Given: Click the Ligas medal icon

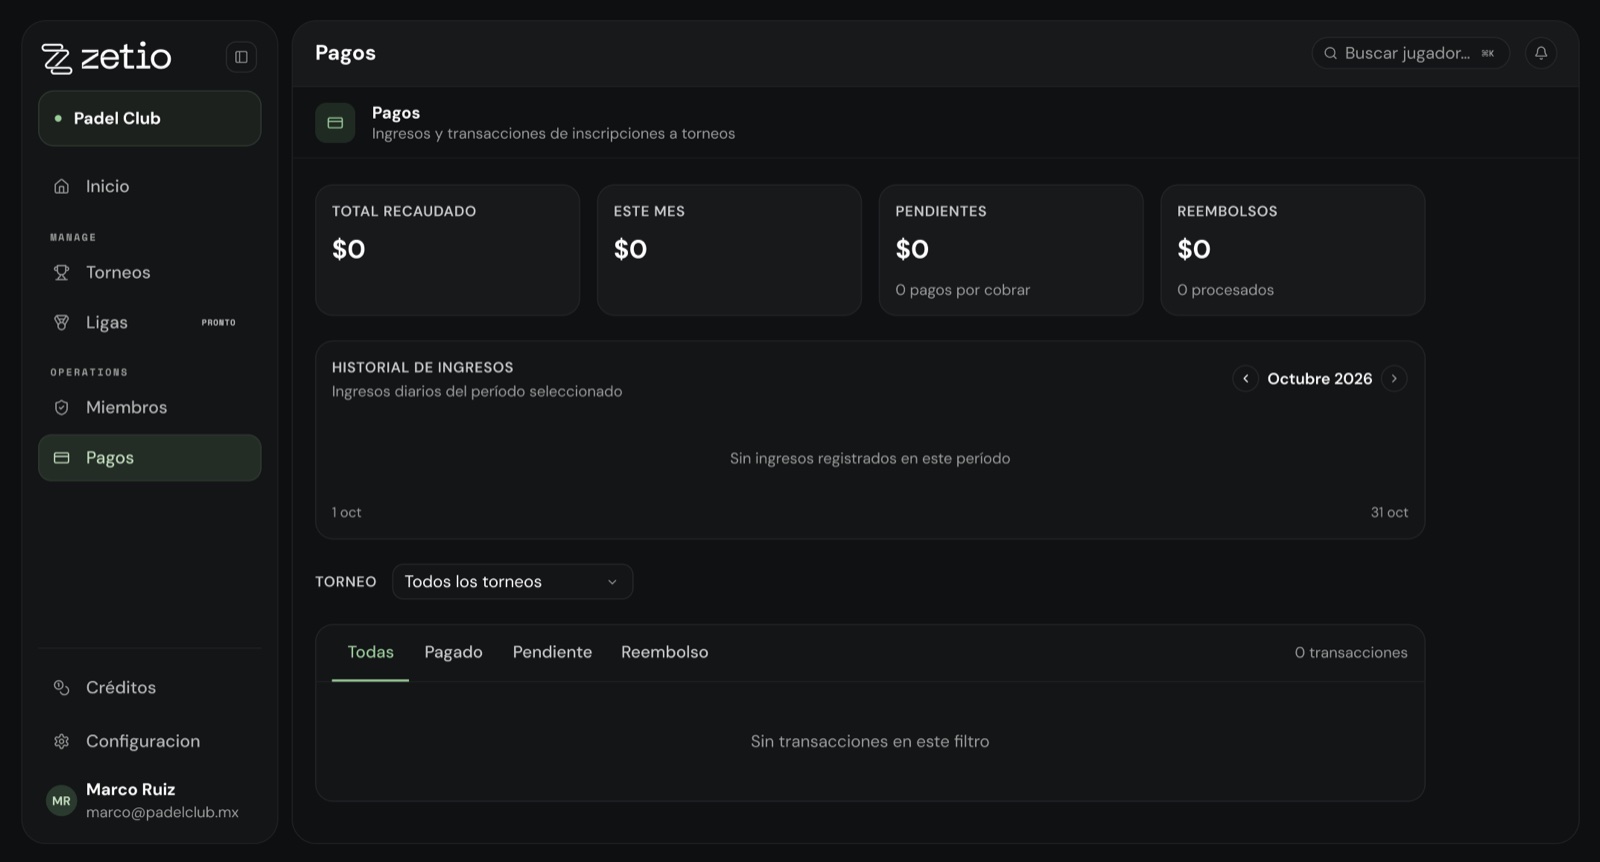Looking at the screenshot, I should (x=62, y=323).
